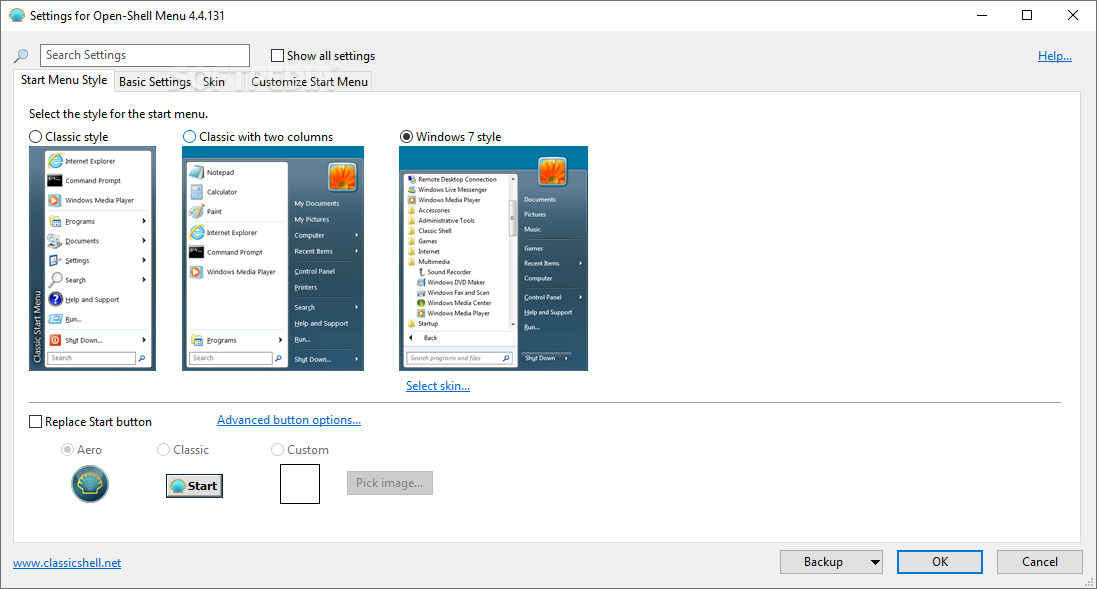Click inside the Search Settings input field
The height and width of the screenshot is (589, 1097).
144,55
